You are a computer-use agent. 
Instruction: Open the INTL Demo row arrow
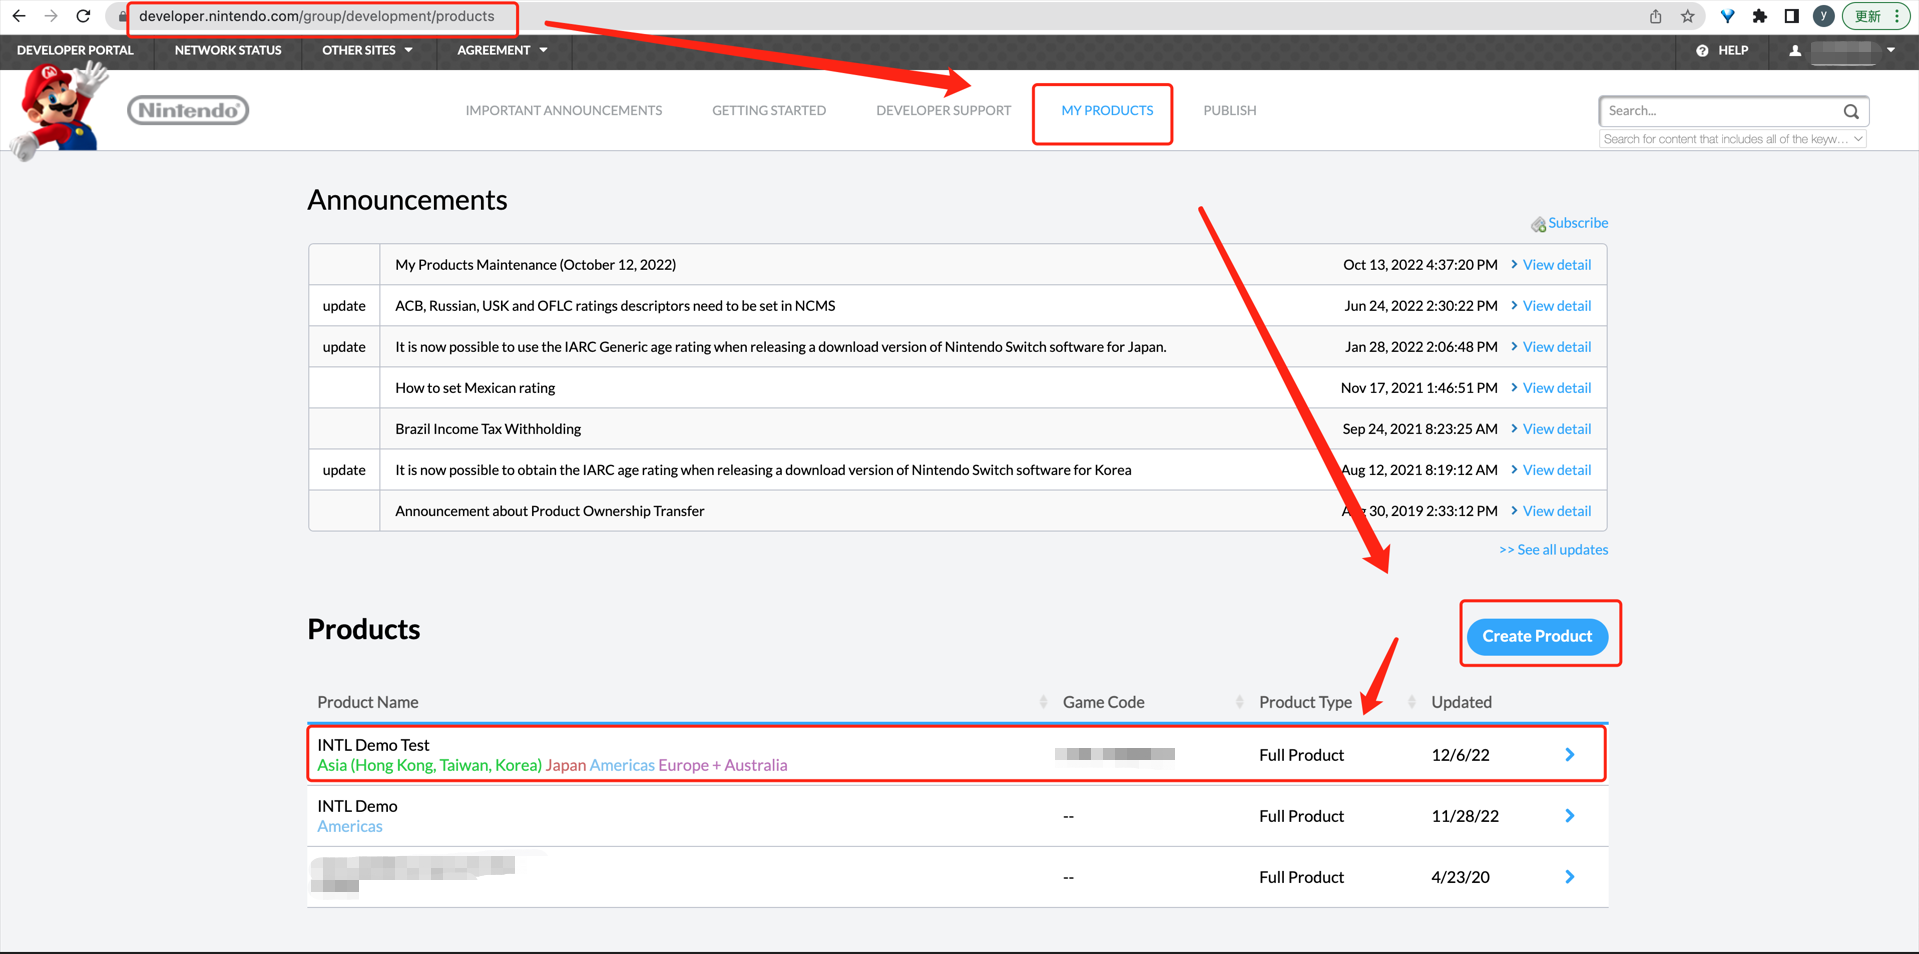click(1569, 816)
